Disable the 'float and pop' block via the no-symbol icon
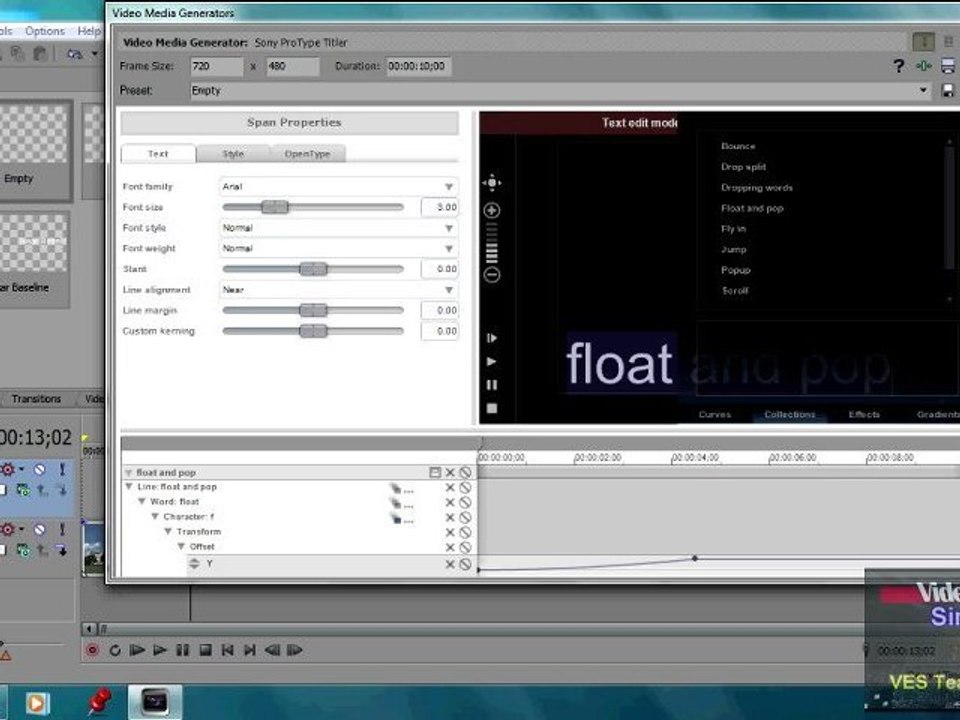This screenshot has height=720, width=960. click(x=465, y=473)
